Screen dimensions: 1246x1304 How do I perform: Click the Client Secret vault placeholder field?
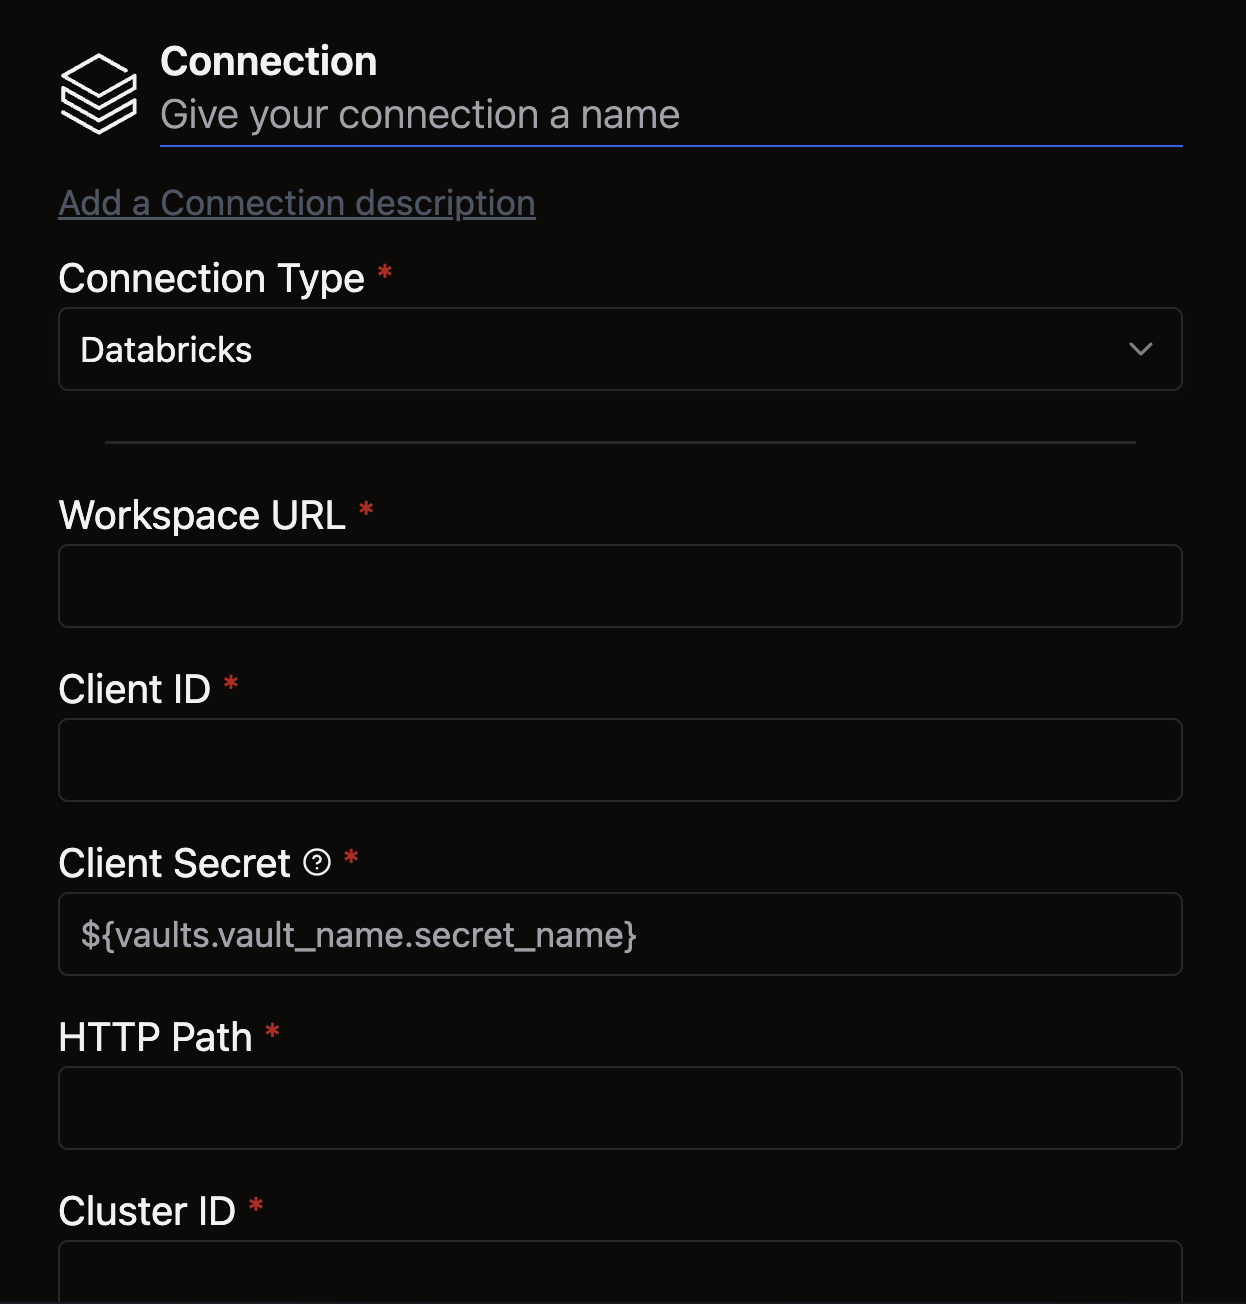[620, 934]
